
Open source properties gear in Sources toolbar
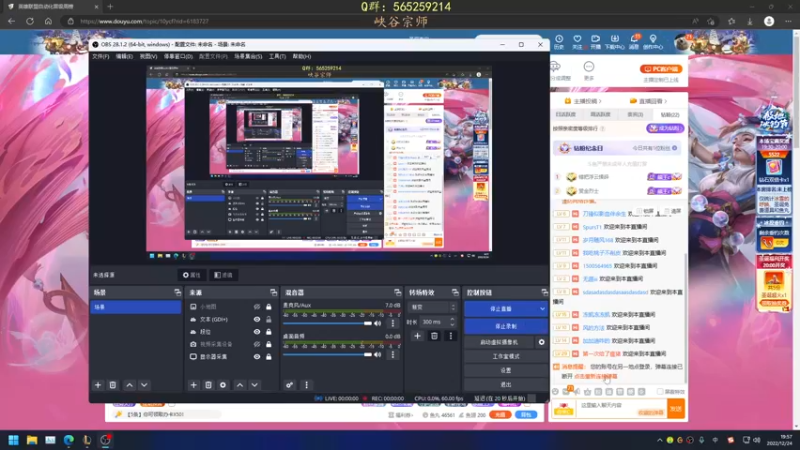click(223, 385)
